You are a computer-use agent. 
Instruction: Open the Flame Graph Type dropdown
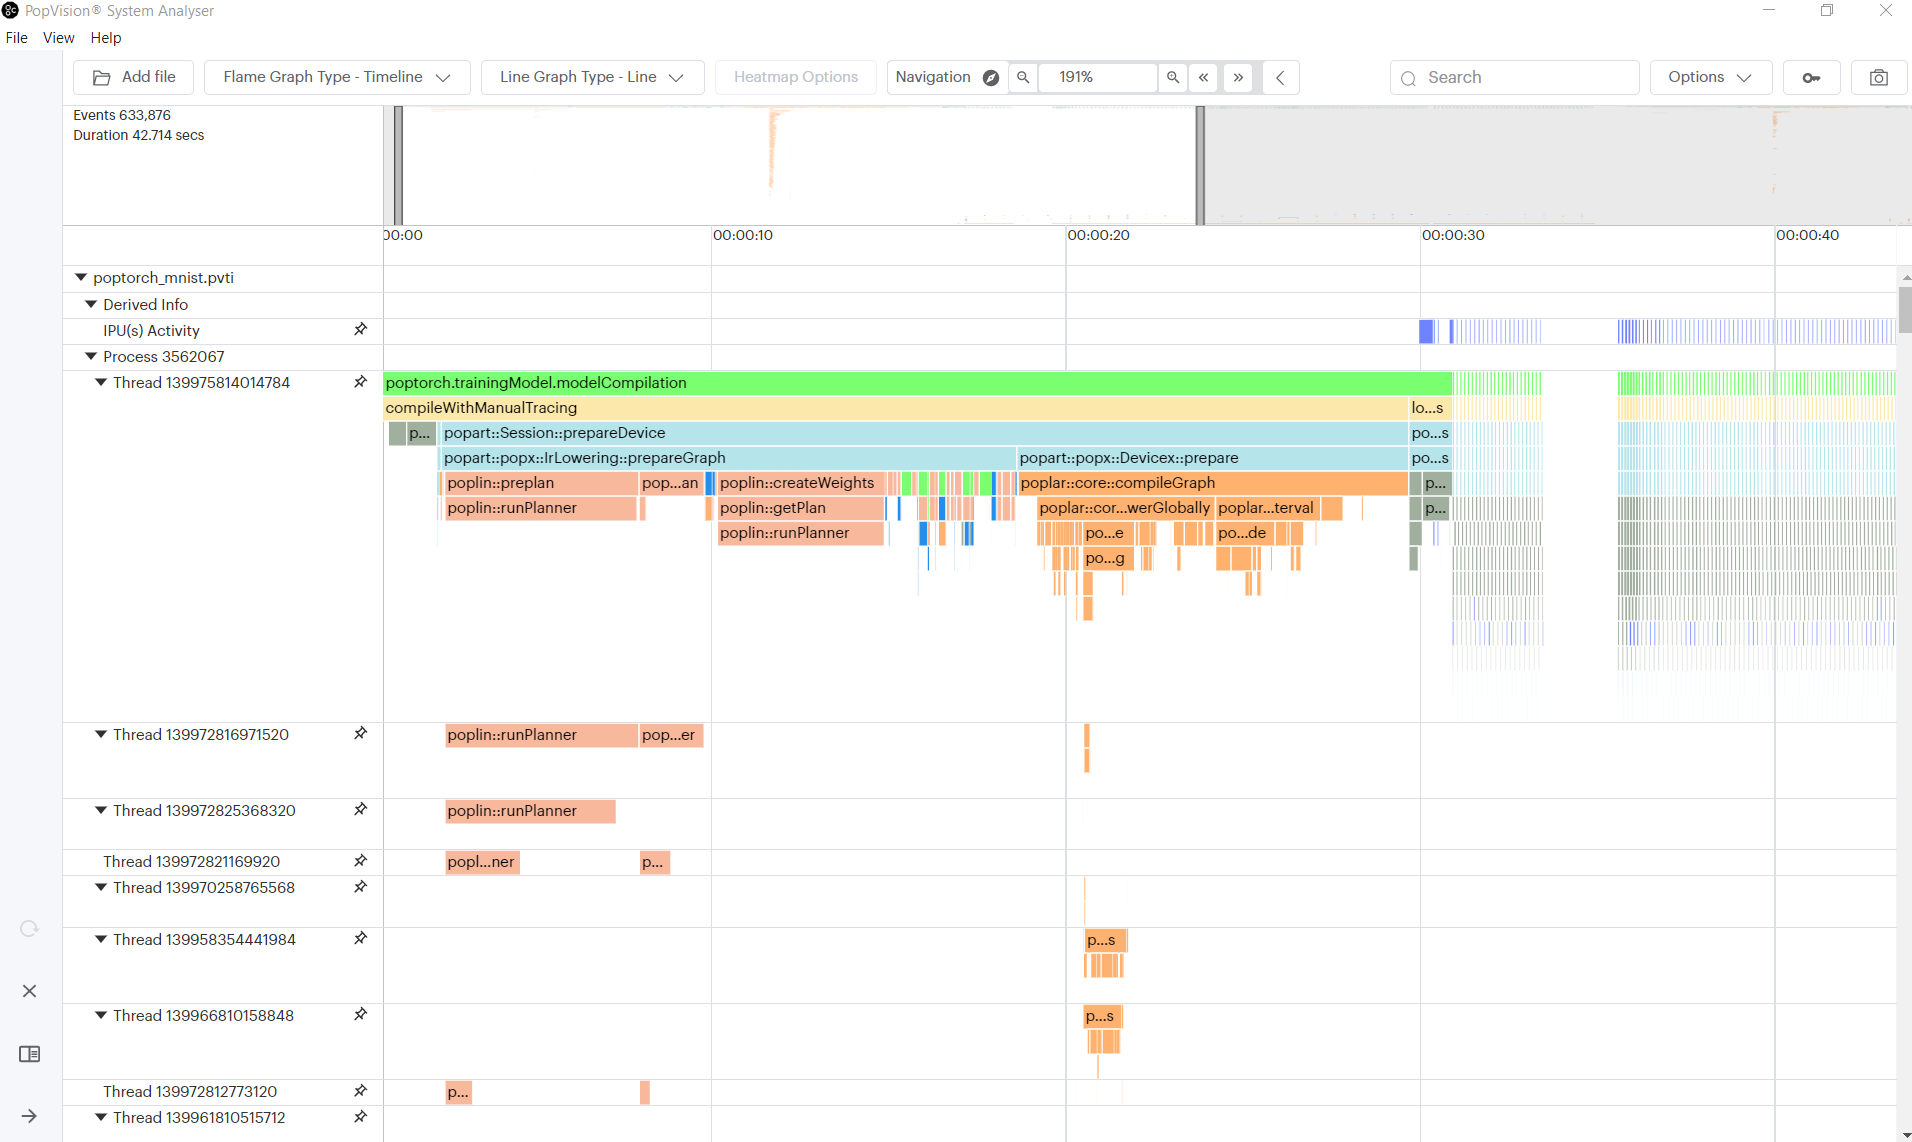337,77
